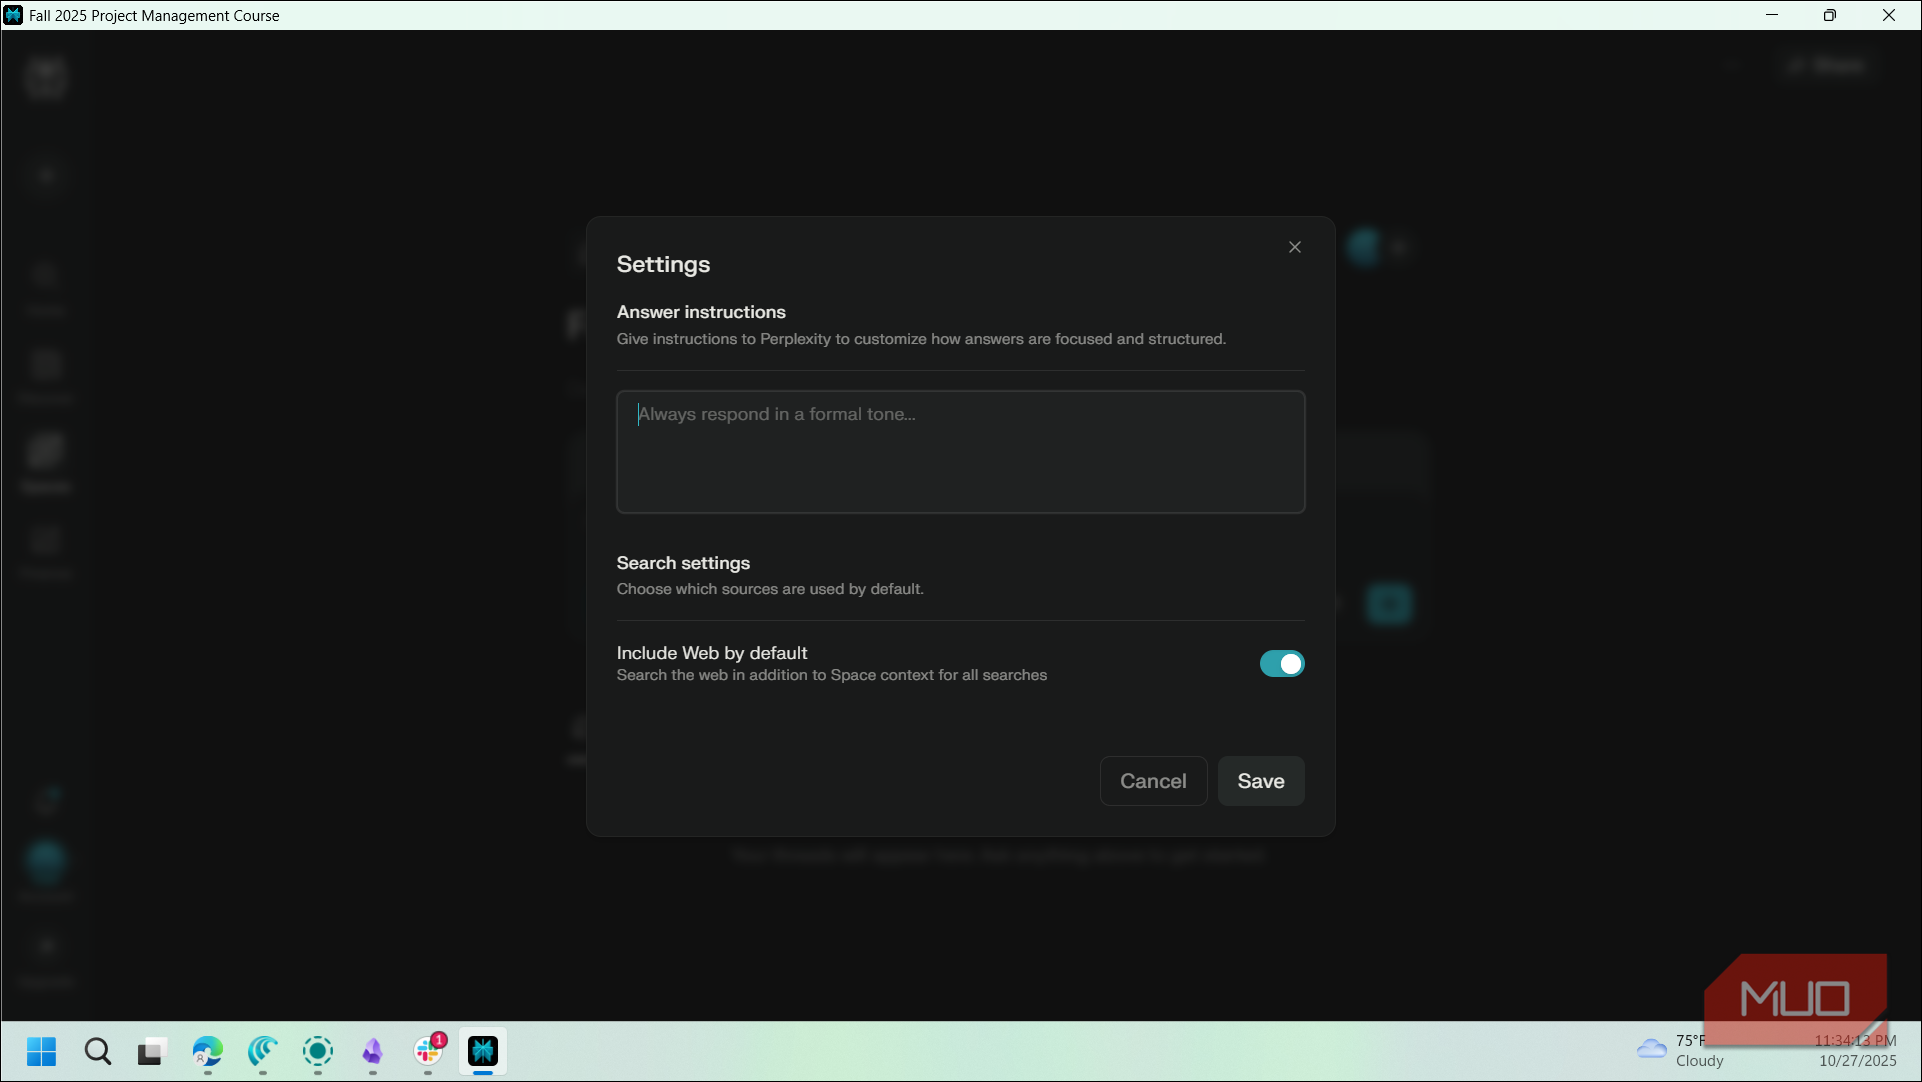Viewport: 1922px width, 1082px height.
Task: Open the teal circular app in the taskbar
Action: click(318, 1051)
